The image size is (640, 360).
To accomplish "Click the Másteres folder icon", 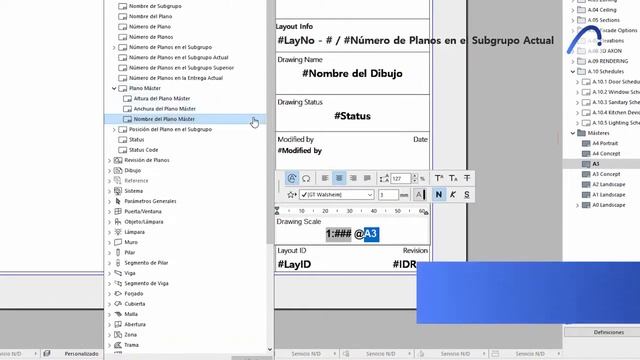I will point(581,133).
